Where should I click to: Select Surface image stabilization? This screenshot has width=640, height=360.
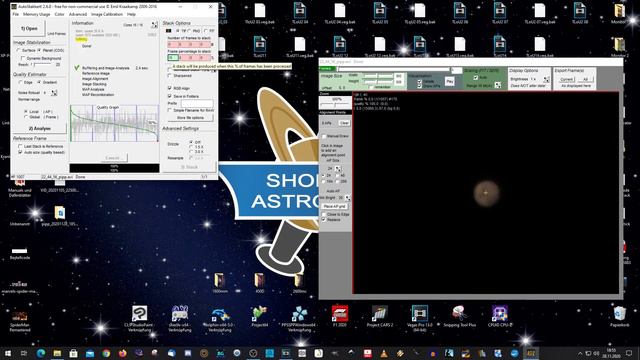click(x=19, y=50)
